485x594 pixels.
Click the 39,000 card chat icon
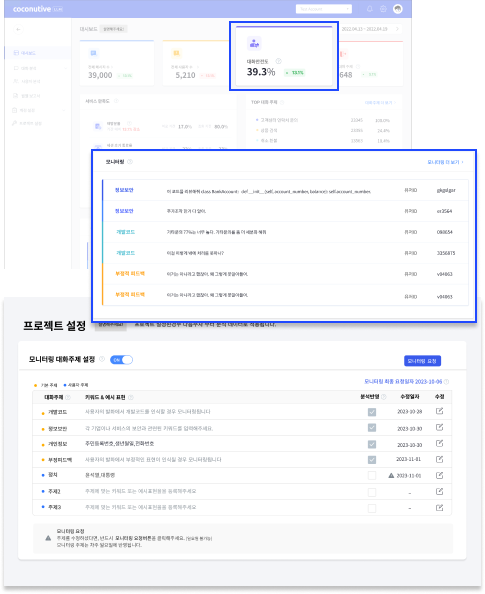point(93,53)
